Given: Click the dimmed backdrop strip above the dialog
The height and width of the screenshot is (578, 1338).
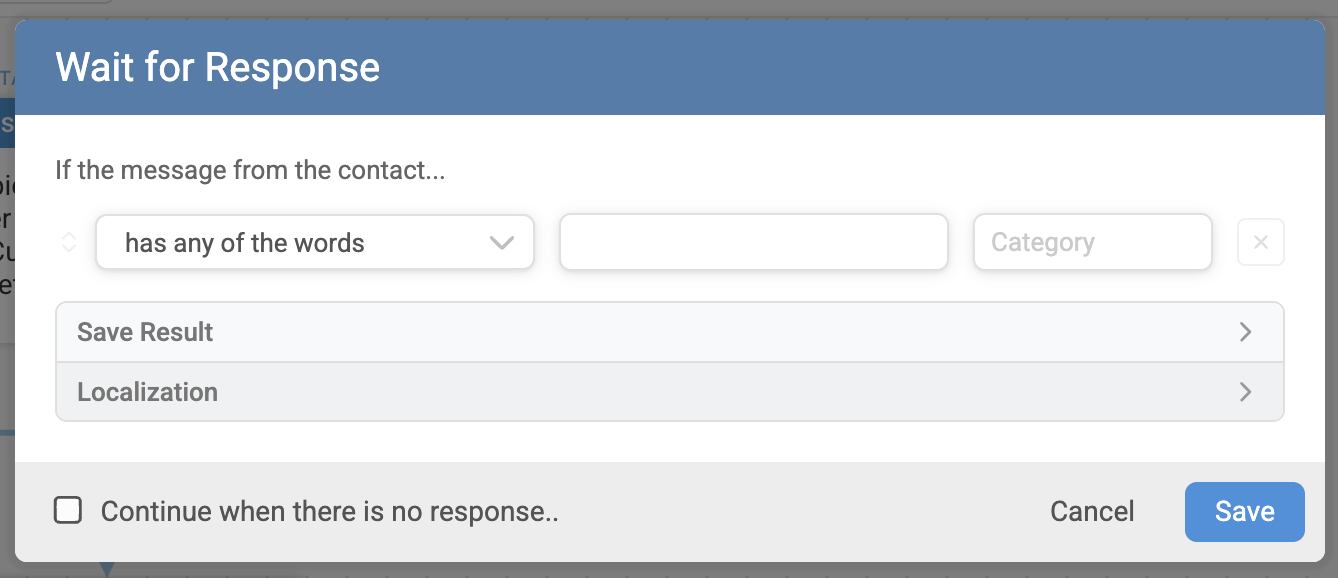Looking at the screenshot, I should tap(669, 9).
